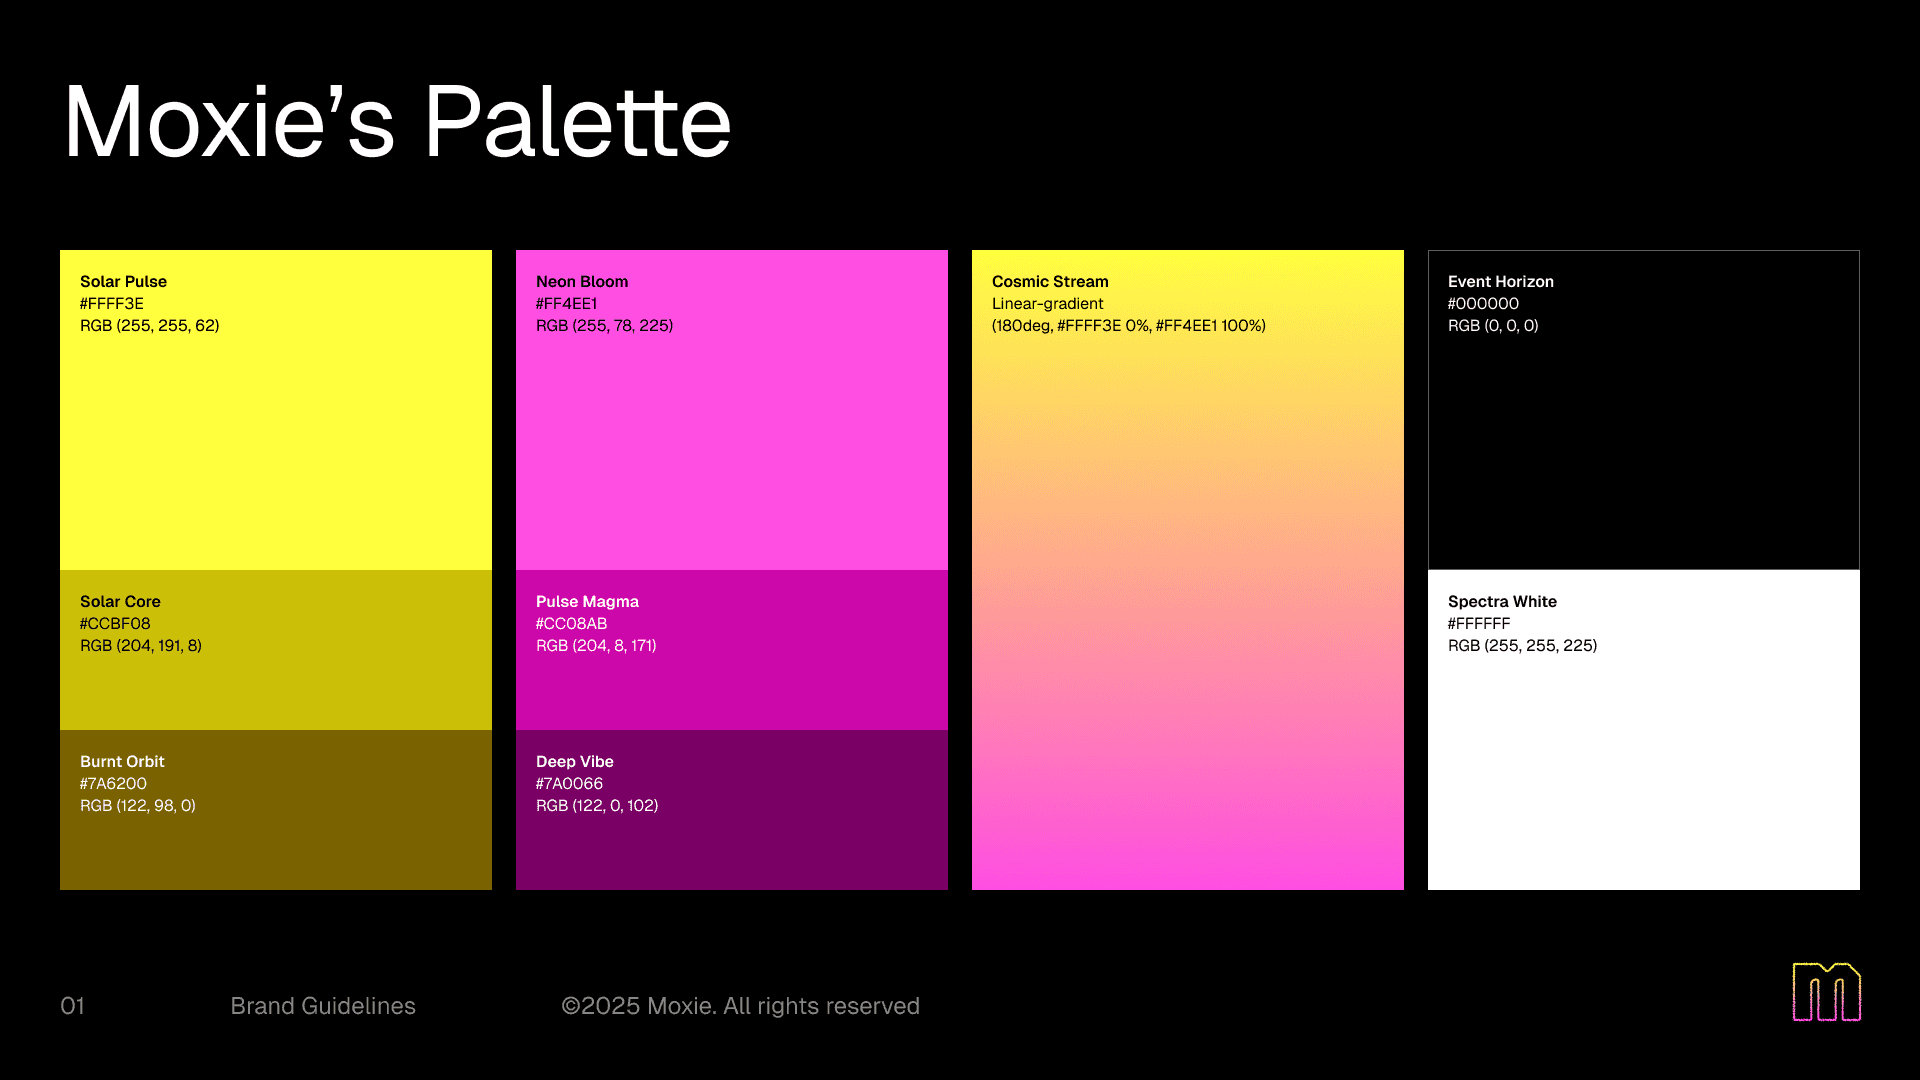Click the Linear-gradient description text

pyautogui.click(x=1047, y=304)
